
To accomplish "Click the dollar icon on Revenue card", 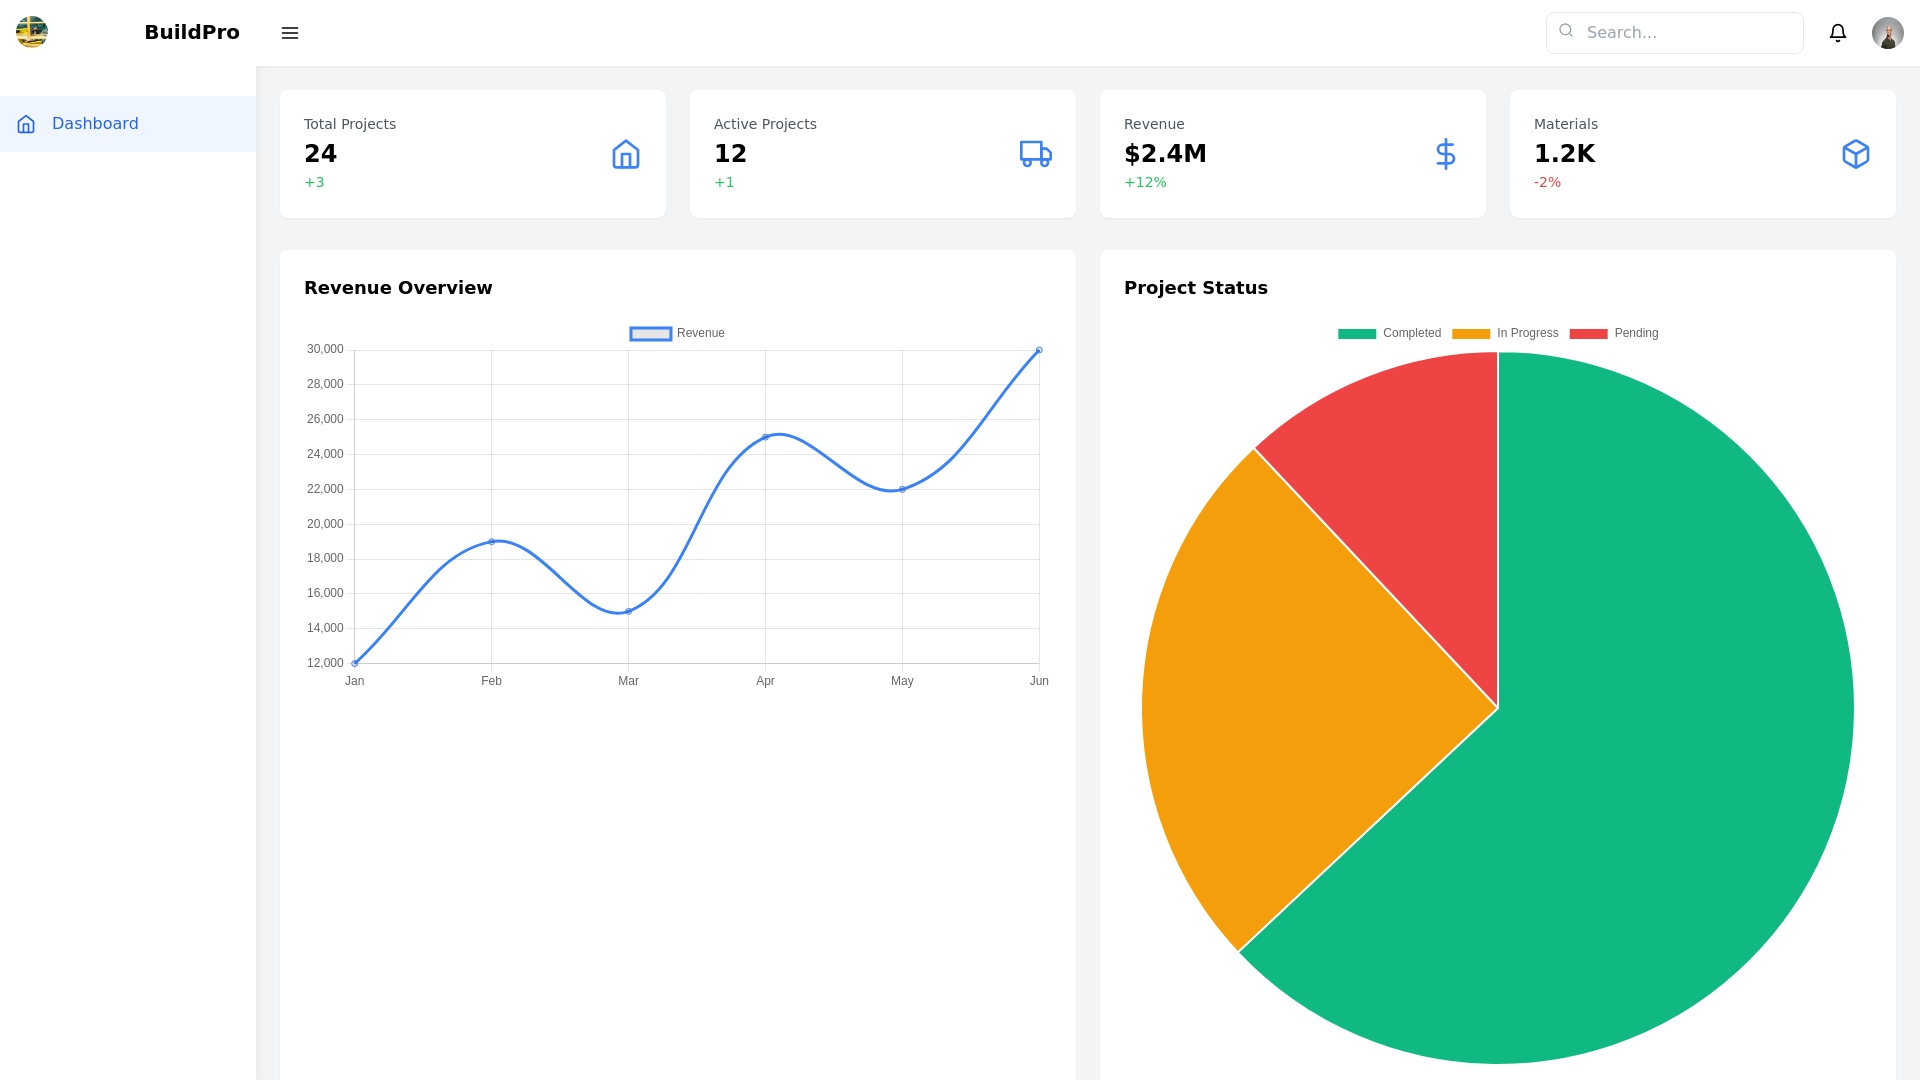I will pyautogui.click(x=1445, y=154).
